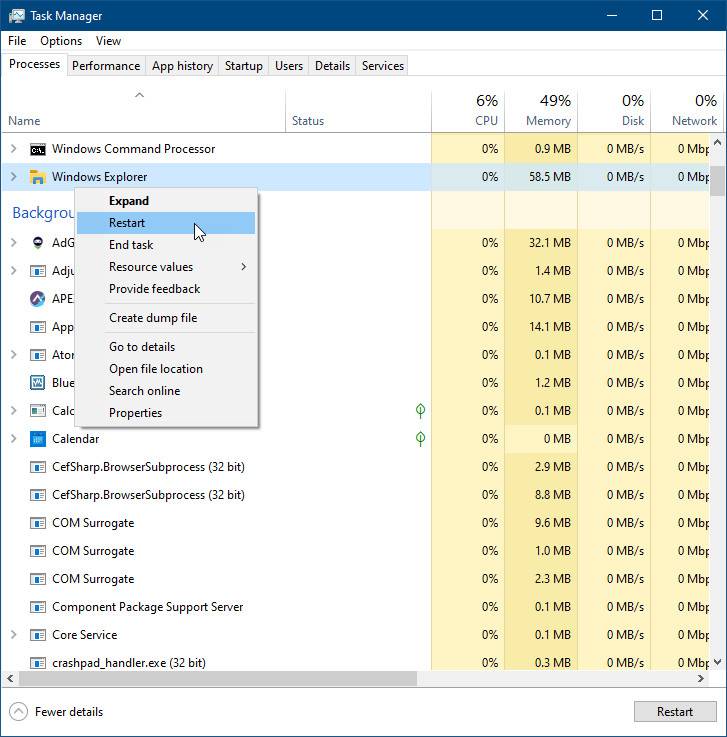
Task: Sort by the CPU column header
Action: pyautogui.click(x=468, y=110)
